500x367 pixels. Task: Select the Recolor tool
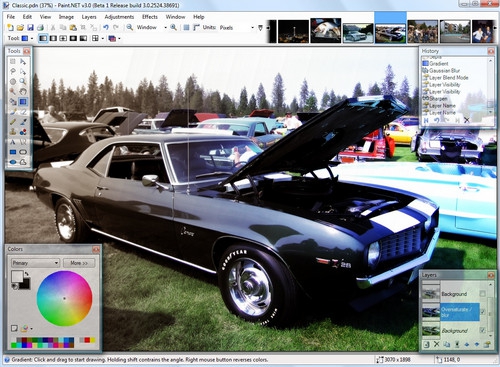click(x=23, y=132)
